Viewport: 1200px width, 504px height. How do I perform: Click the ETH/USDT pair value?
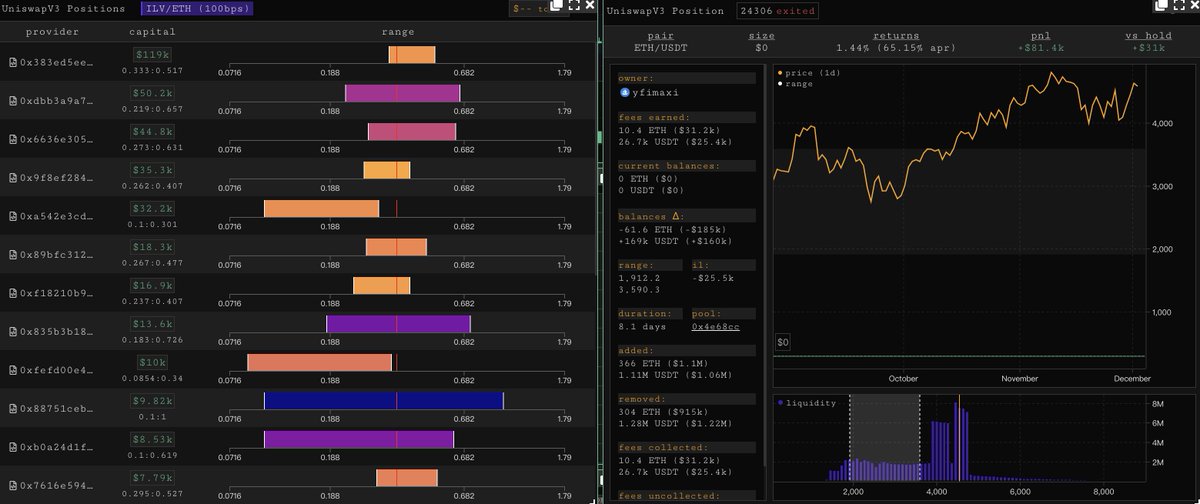point(661,47)
